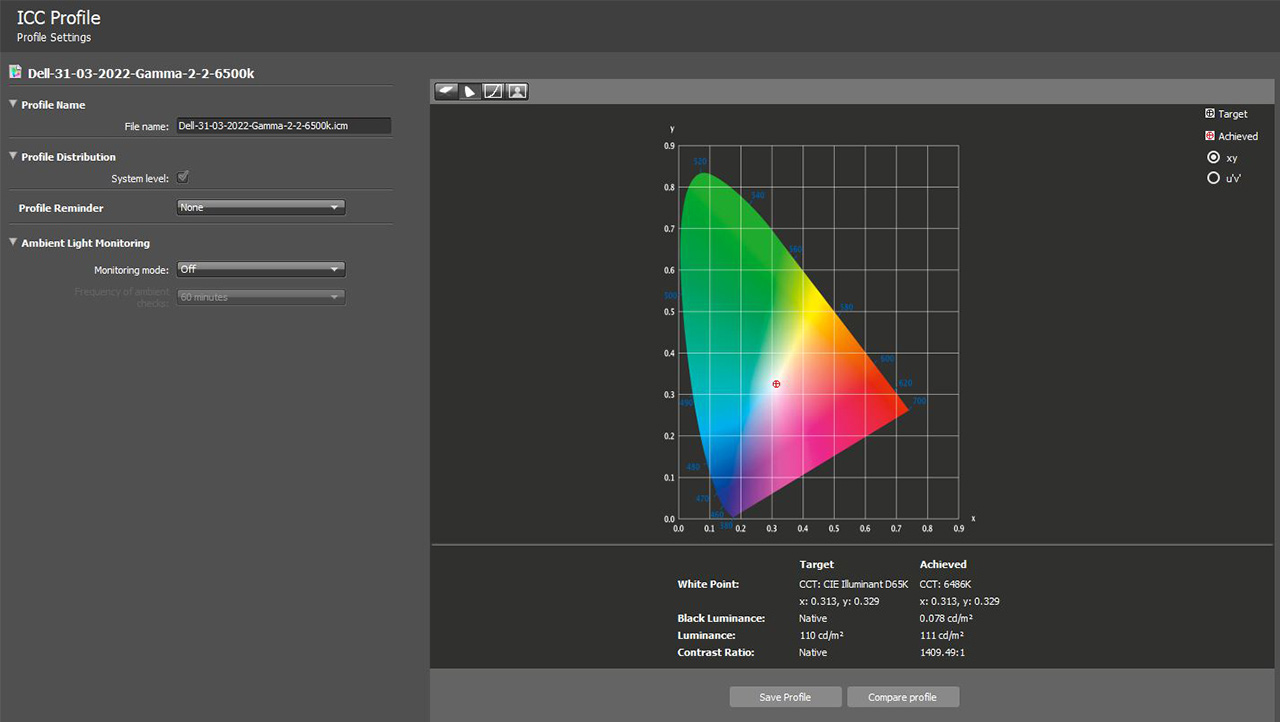Collapse the Ambient Light Monitoring section
This screenshot has width=1280, height=722.
(x=13, y=242)
